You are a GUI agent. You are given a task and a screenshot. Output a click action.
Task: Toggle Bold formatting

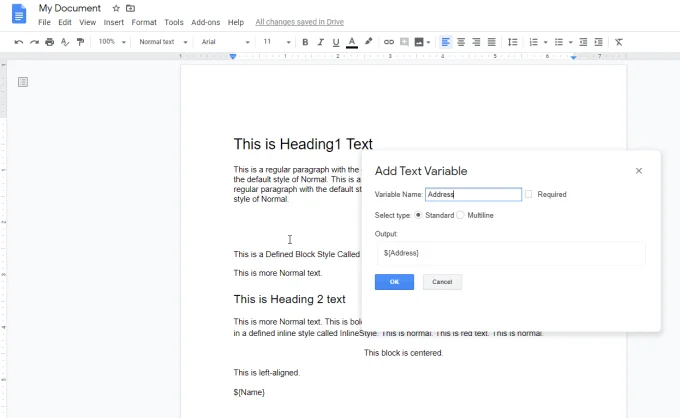tap(305, 42)
